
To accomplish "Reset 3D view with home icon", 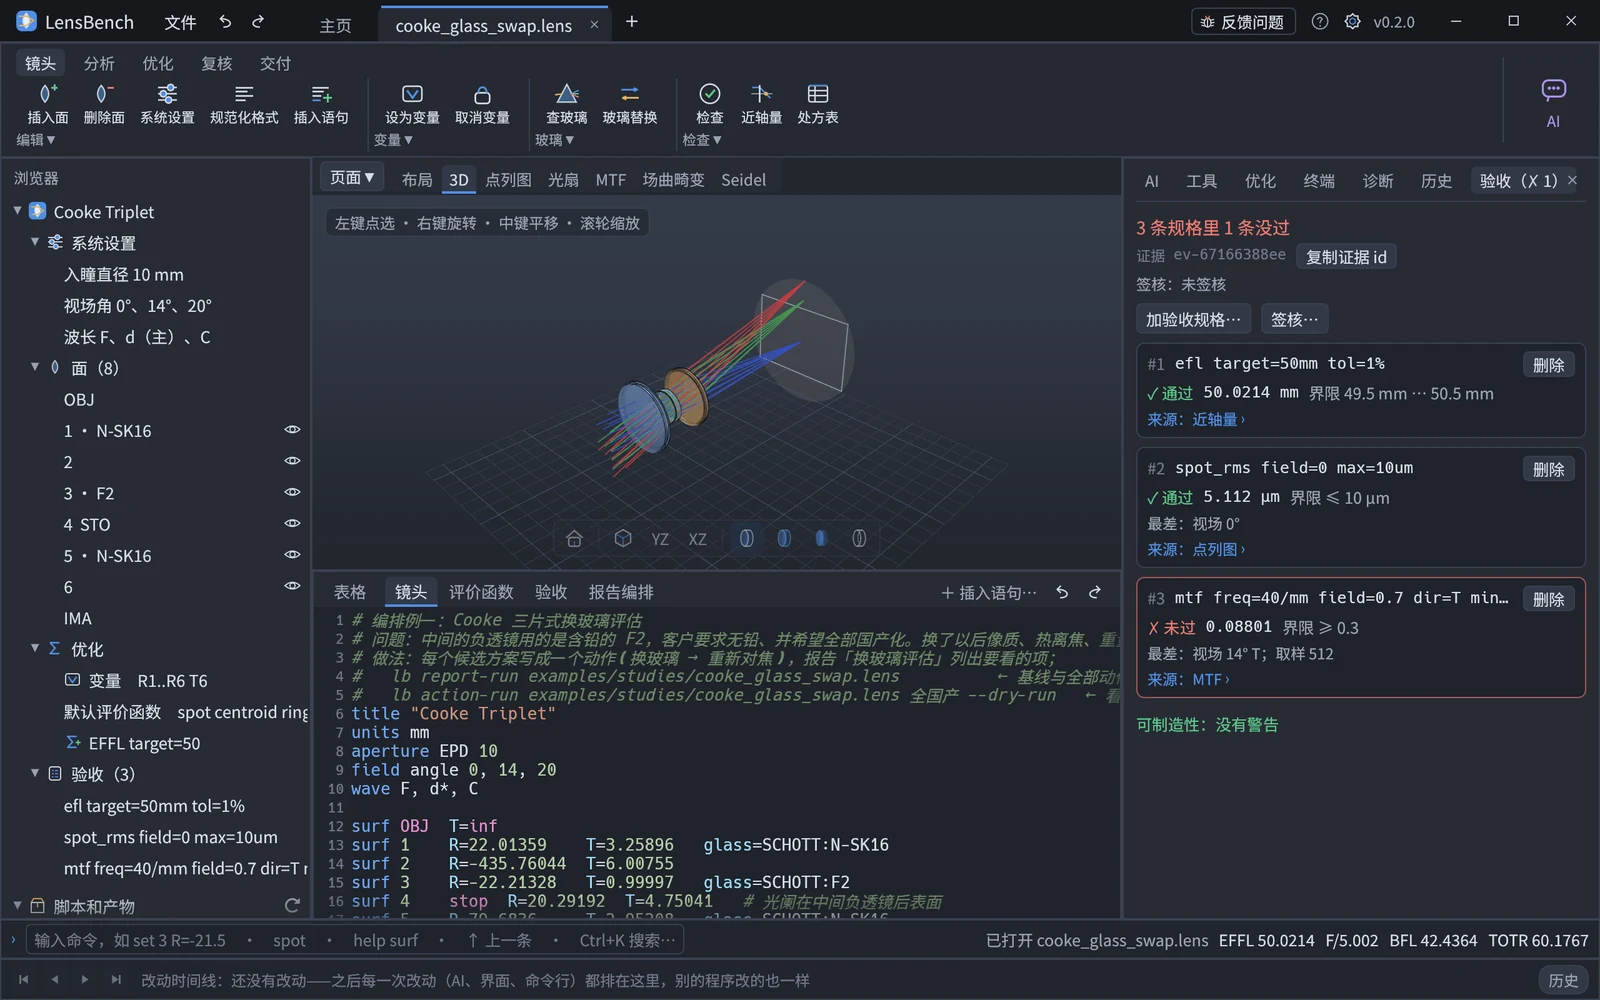I will tap(574, 539).
